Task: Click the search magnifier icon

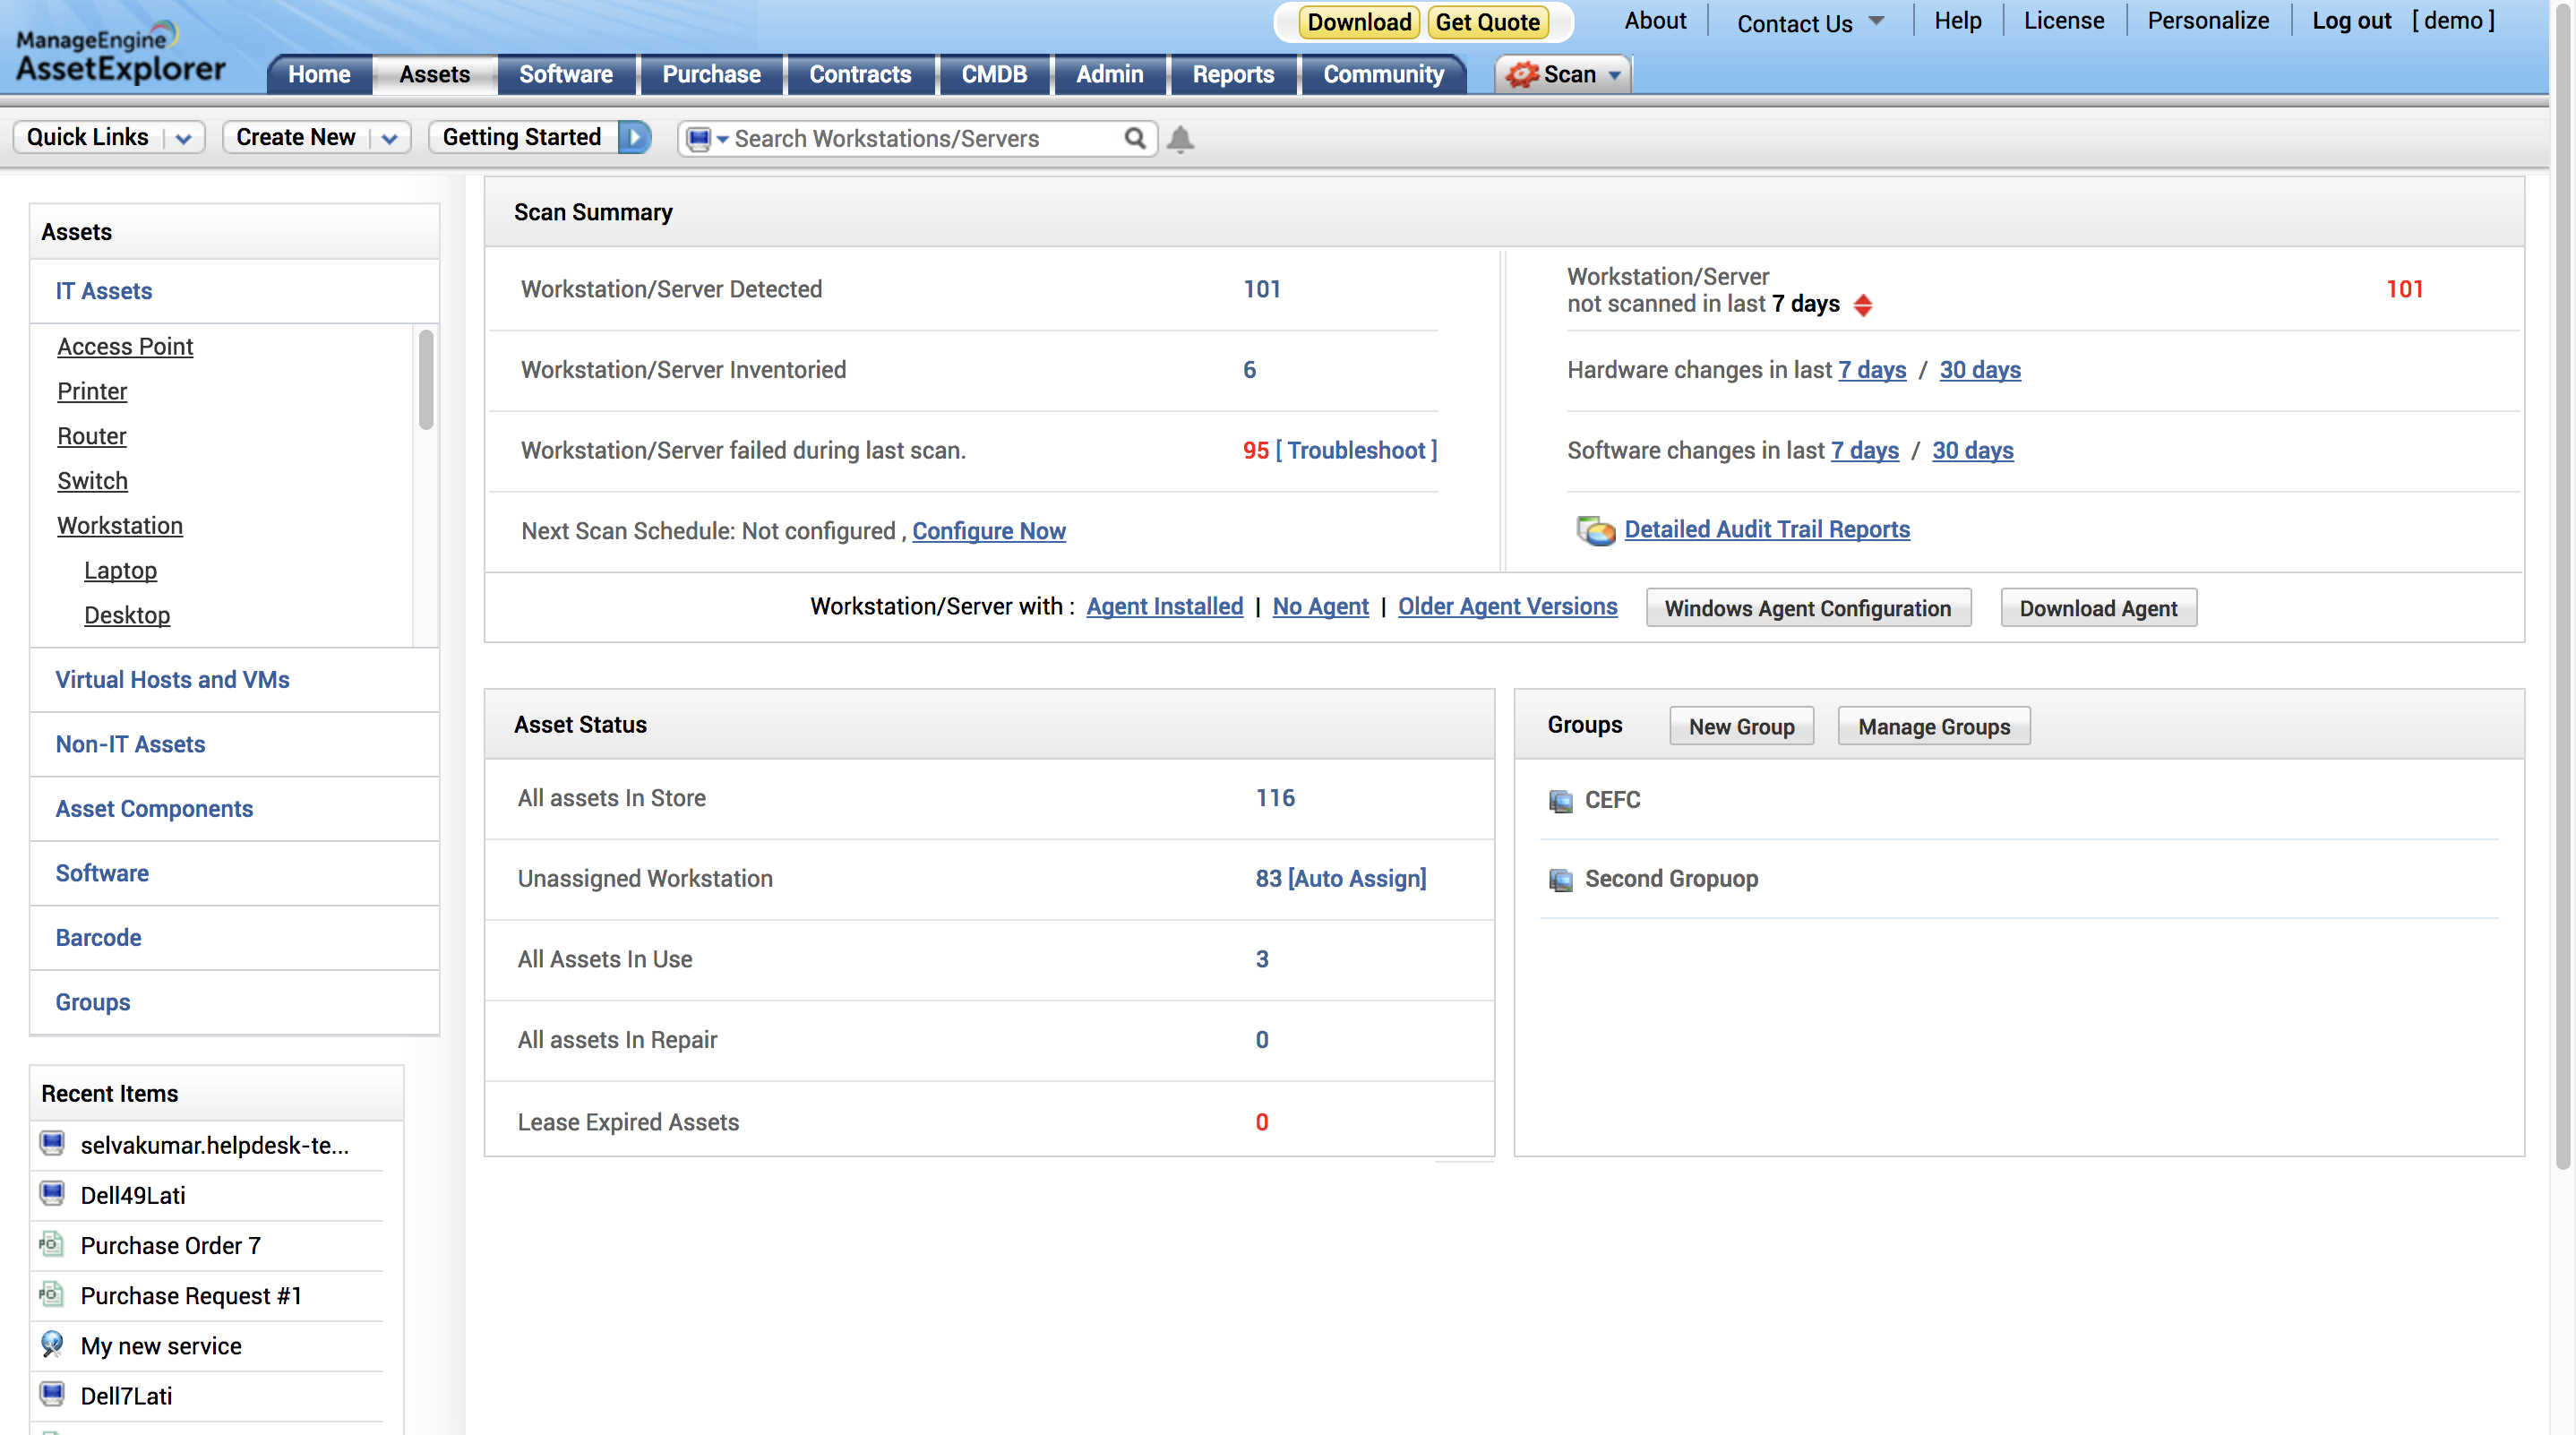Action: [x=1134, y=138]
